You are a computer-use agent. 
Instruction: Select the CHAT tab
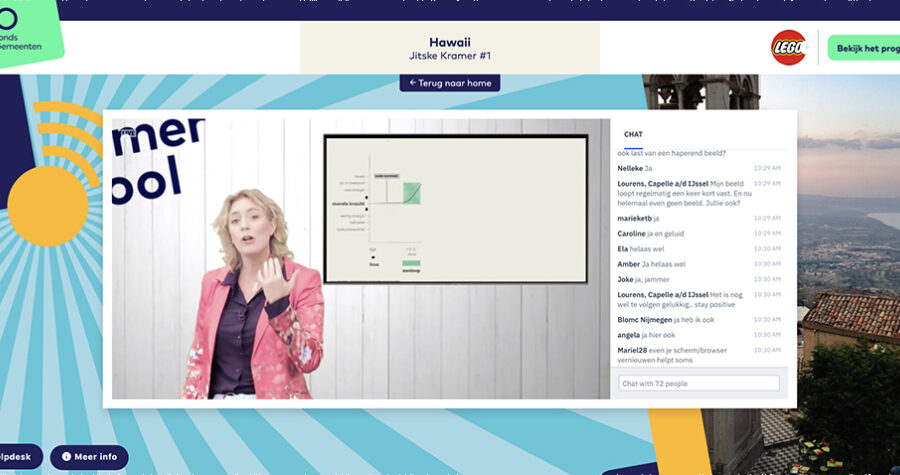coord(633,134)
